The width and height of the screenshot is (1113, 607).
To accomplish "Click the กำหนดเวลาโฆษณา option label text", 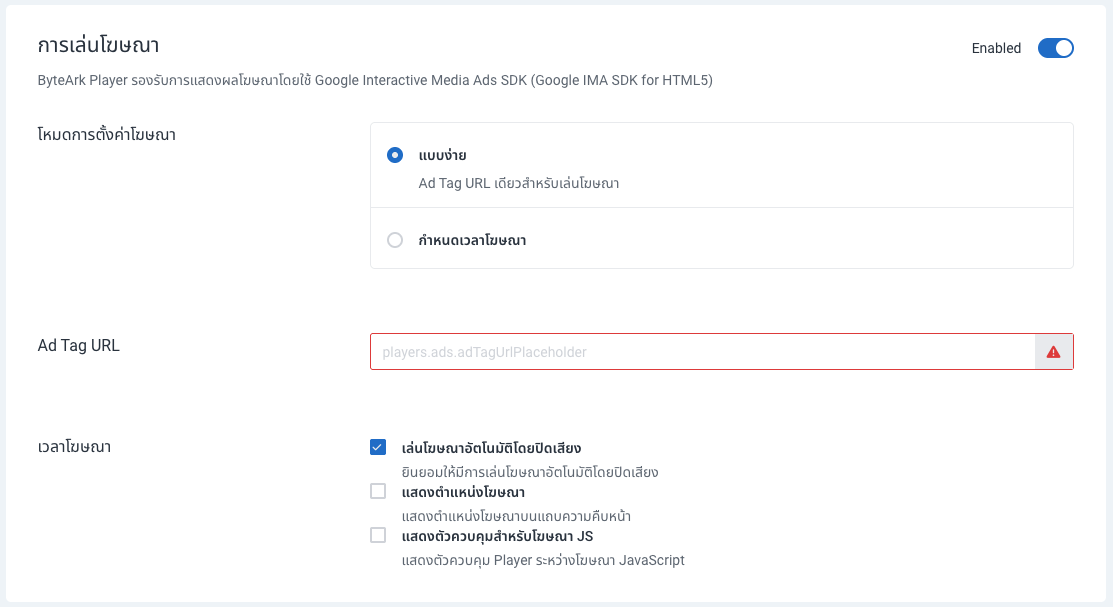I will [x=472, y=240].
